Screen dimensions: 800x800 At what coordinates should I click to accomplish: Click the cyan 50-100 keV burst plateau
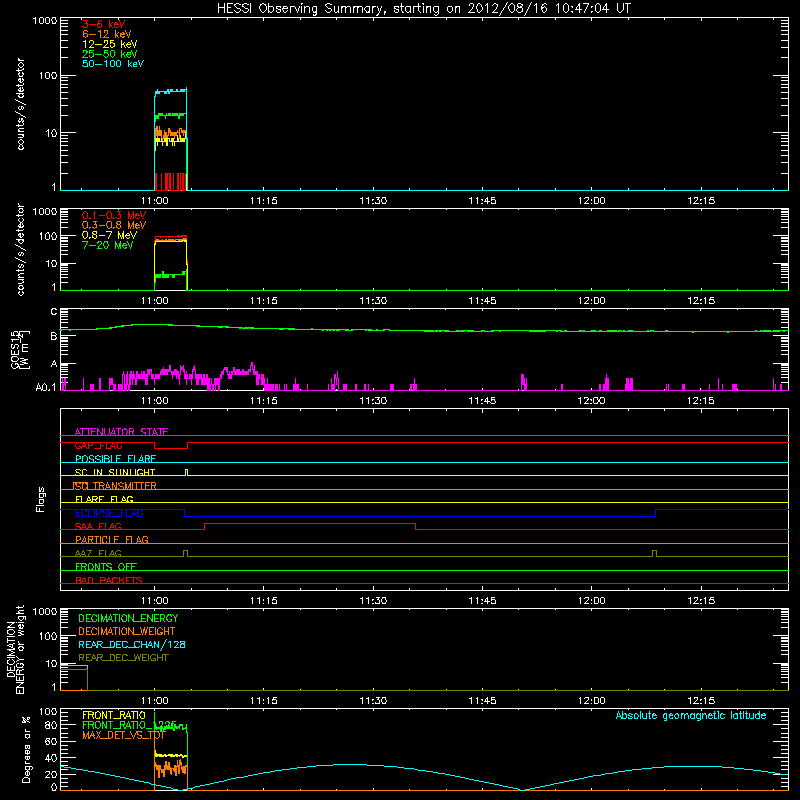point(170,91)
